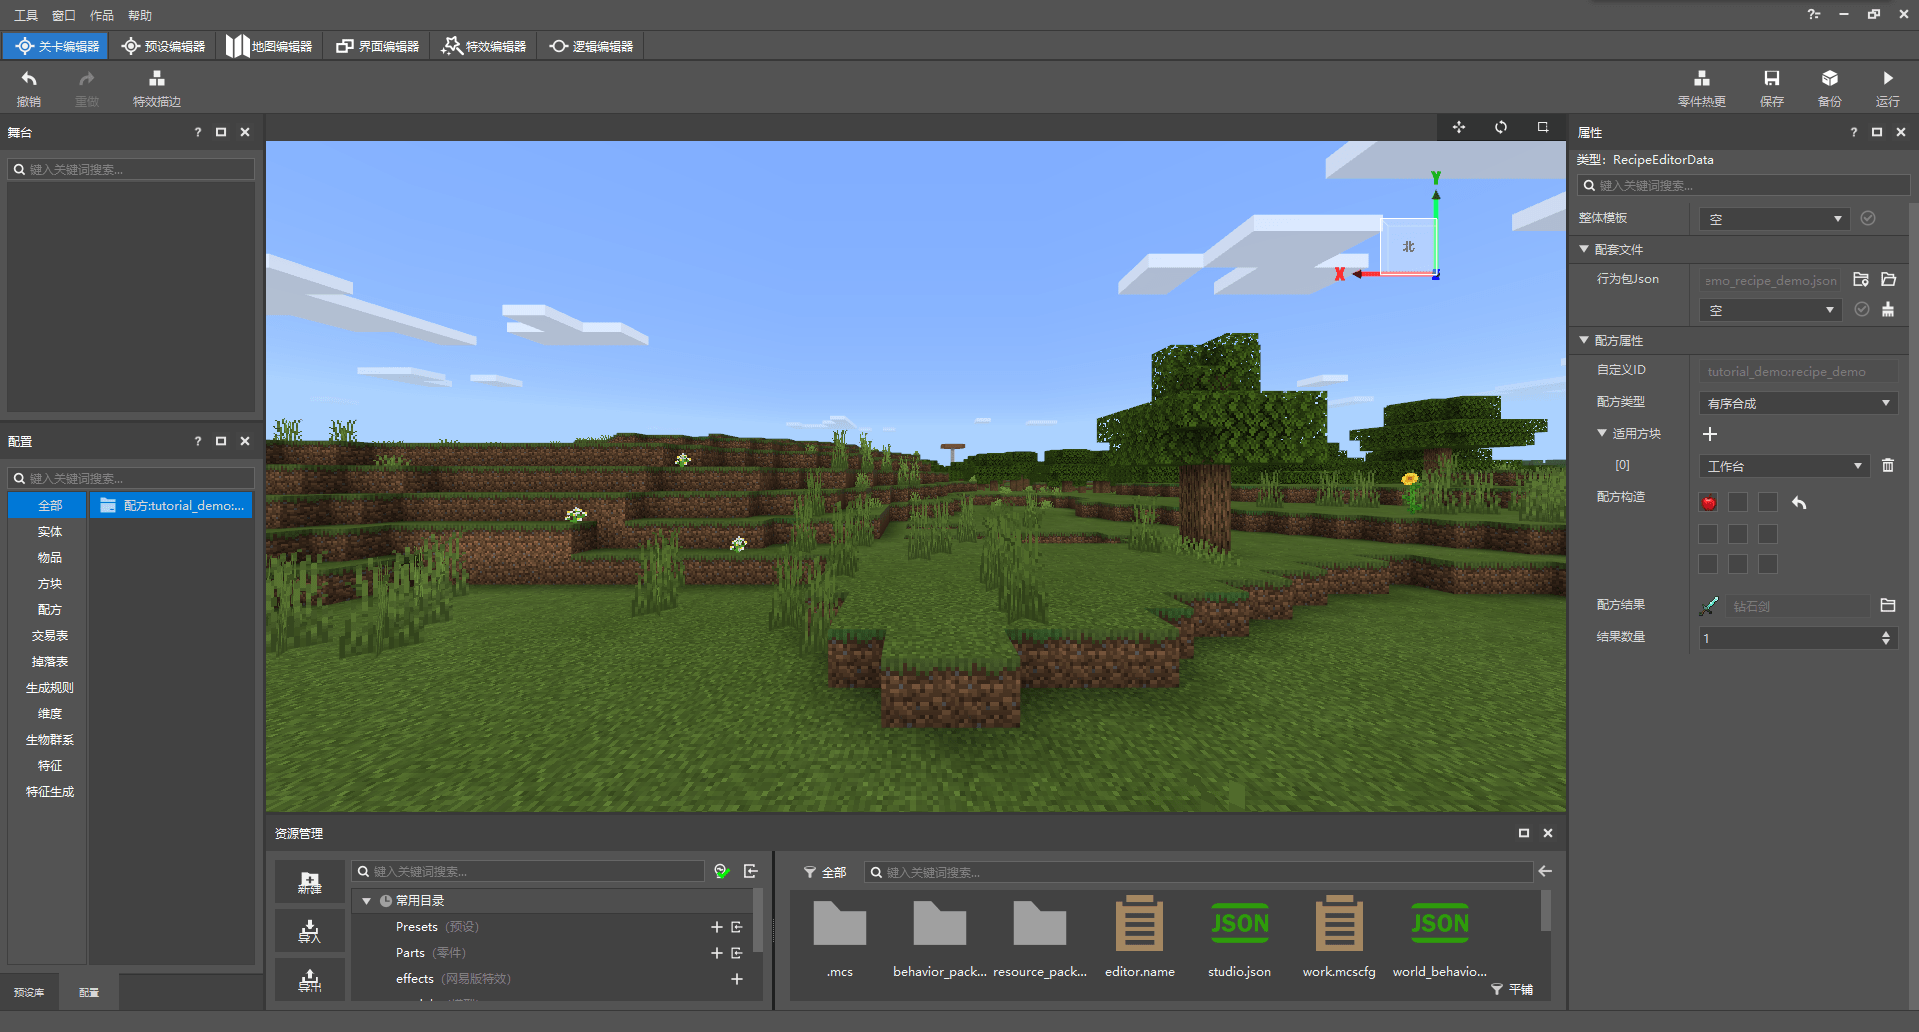Add a new effect via effects plus icon
Screen dimensions: 1919x1032
[737, 979]
